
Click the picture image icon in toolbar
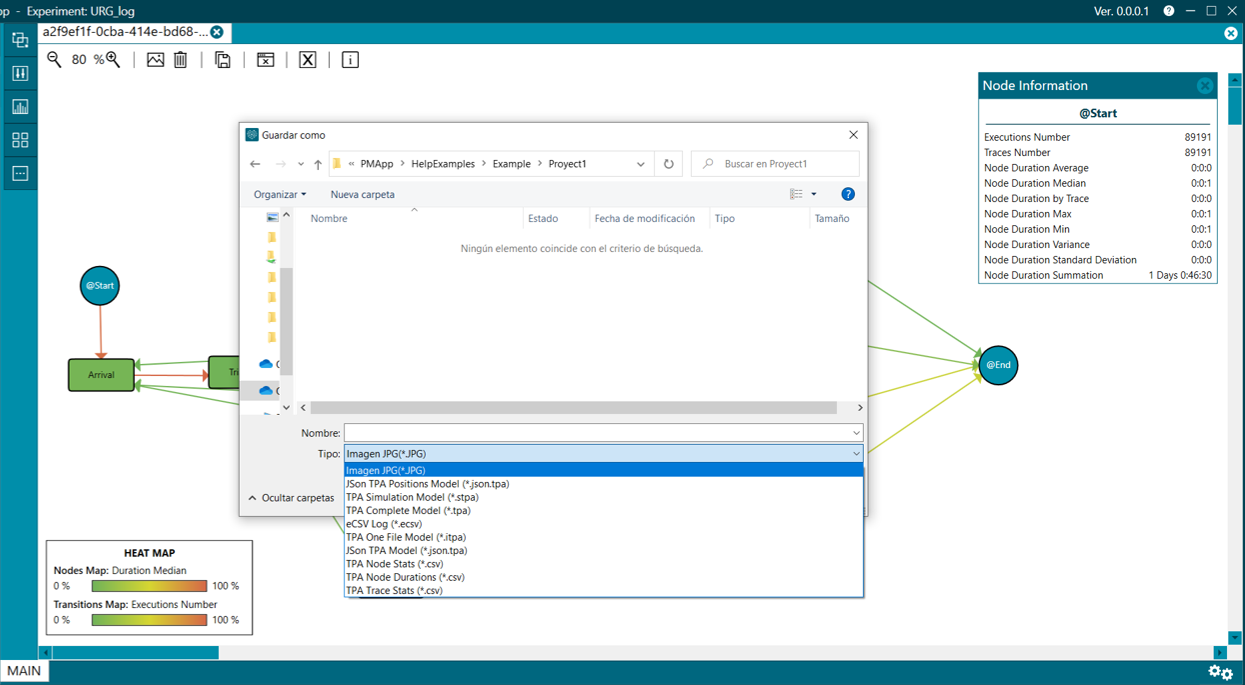(x=155, y=60)
